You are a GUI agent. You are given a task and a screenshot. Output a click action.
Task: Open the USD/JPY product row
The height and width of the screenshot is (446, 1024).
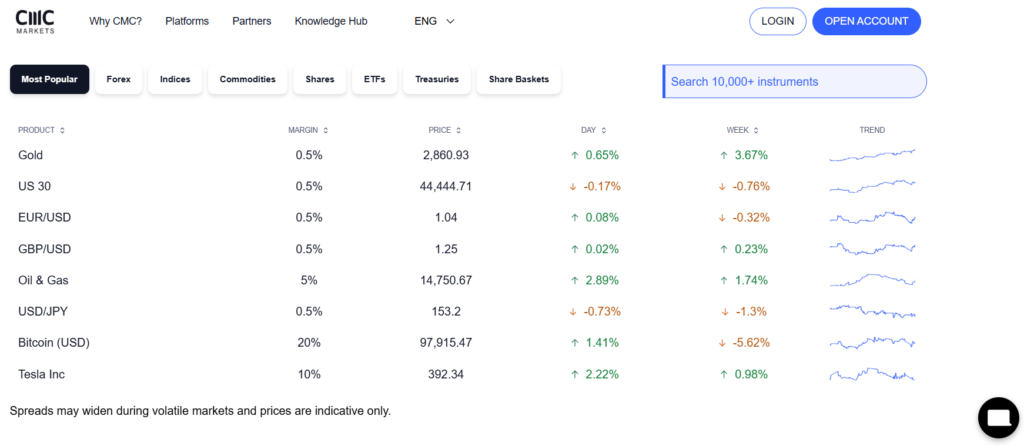click(467, 311)
